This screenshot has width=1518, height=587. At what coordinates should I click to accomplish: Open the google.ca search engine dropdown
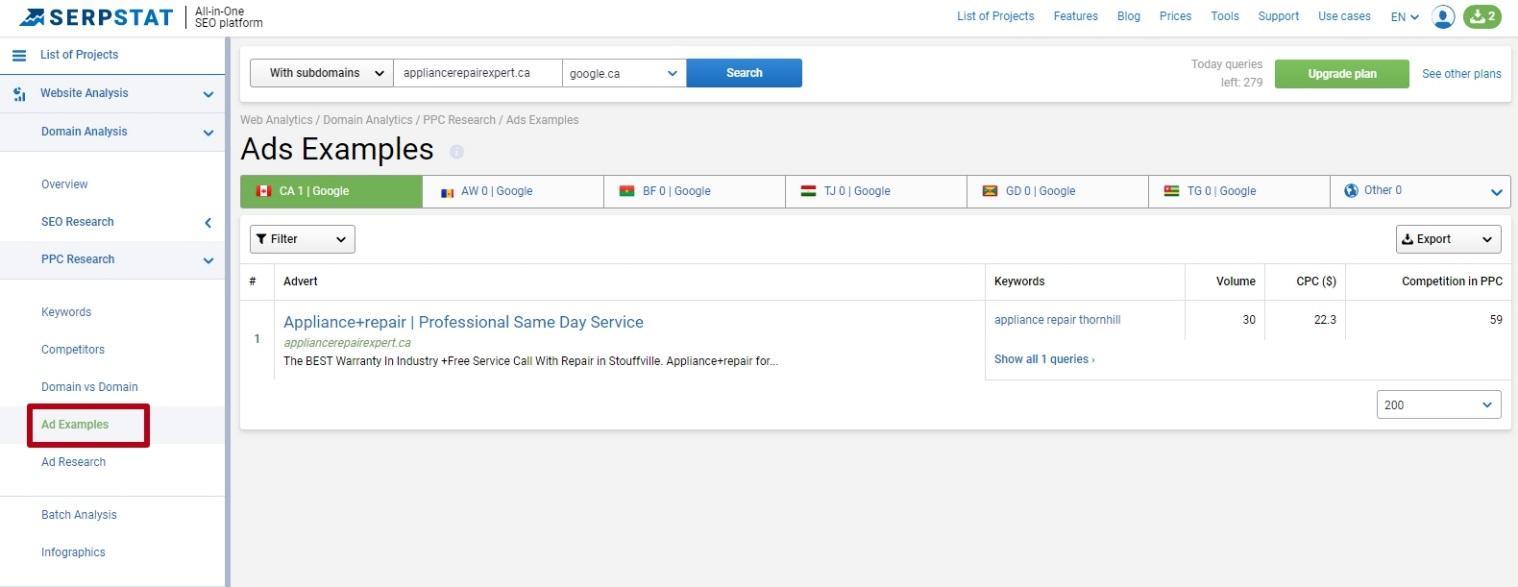tap(624, 73)
